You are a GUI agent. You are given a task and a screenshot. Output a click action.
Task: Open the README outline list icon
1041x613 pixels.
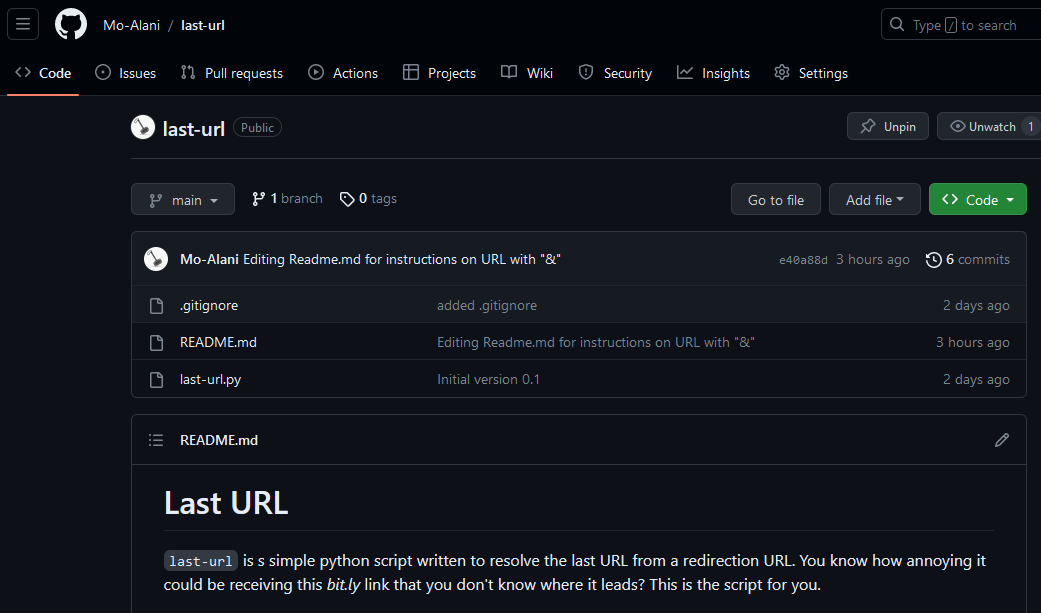[x=156, y=440]
